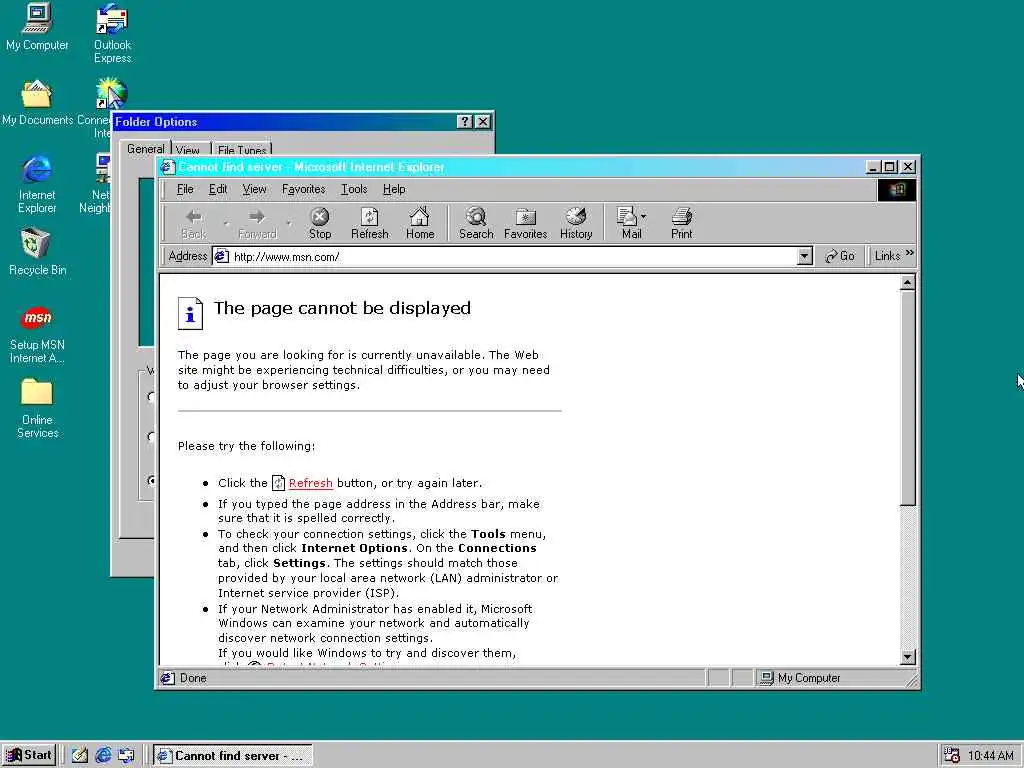1024x768 pixels.
Task: Go to the Home page button
Action: [x=420, y=223]
